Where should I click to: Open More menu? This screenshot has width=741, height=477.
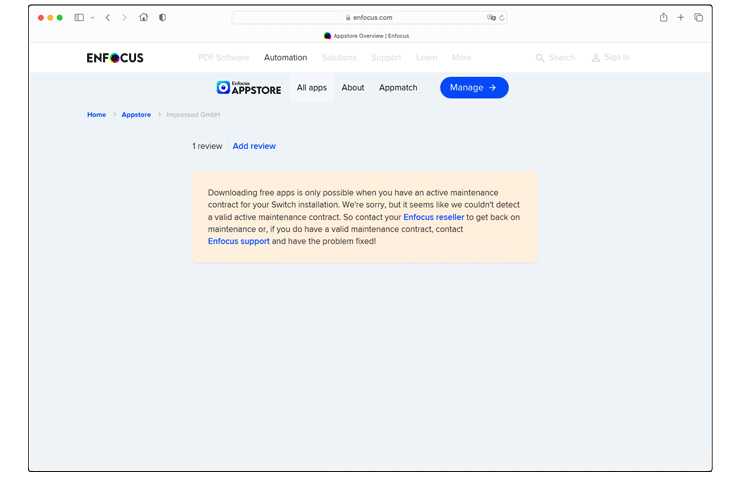coord(461,58)
